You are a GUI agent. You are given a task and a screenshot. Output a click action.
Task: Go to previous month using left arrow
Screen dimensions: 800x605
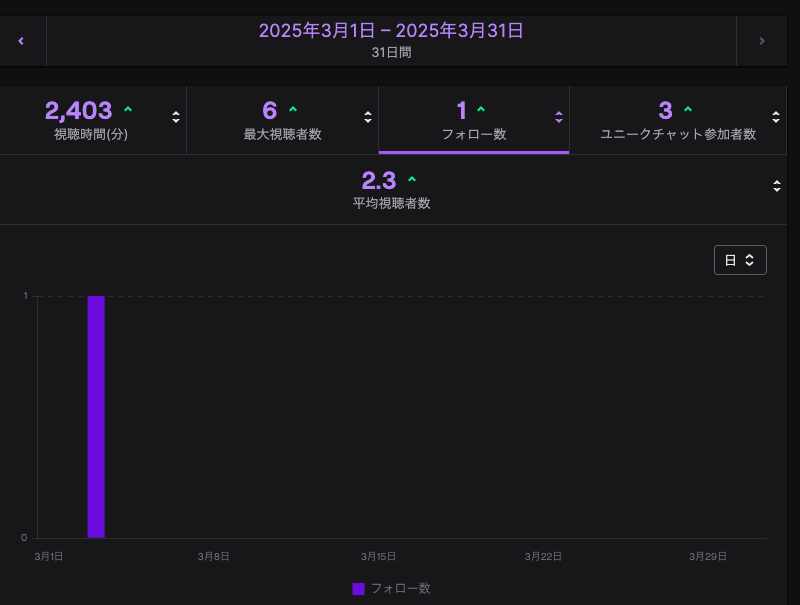(21, 41)
